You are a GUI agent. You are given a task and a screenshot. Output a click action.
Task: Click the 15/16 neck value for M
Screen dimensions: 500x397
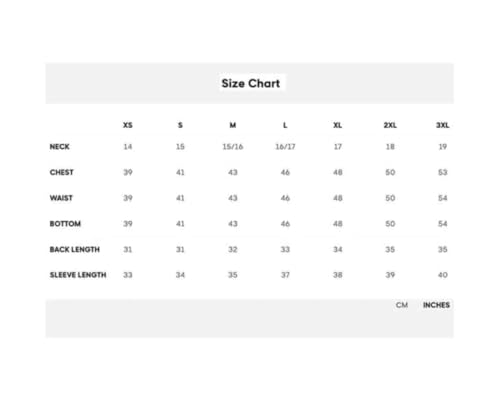click(233, 147)
